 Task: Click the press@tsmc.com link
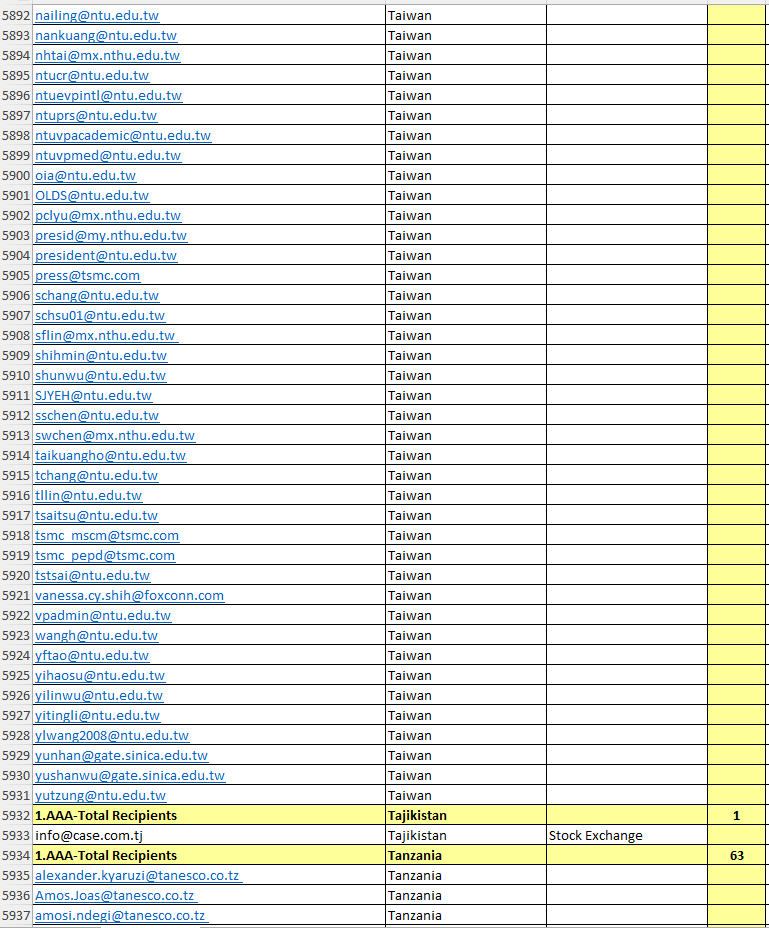click(88, 276)
